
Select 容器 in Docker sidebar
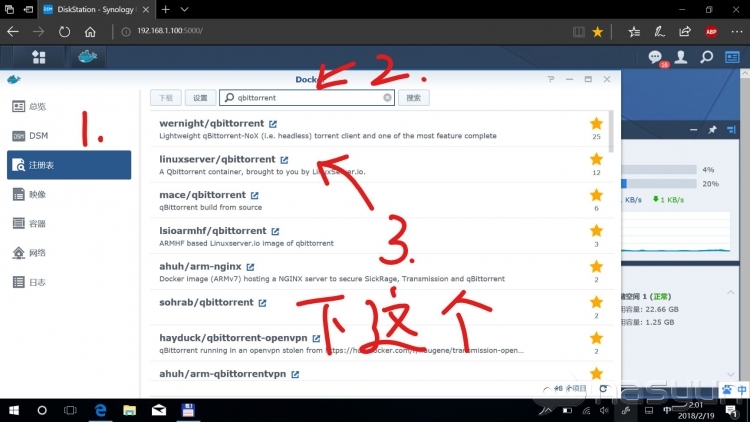[x=69, y=223]
